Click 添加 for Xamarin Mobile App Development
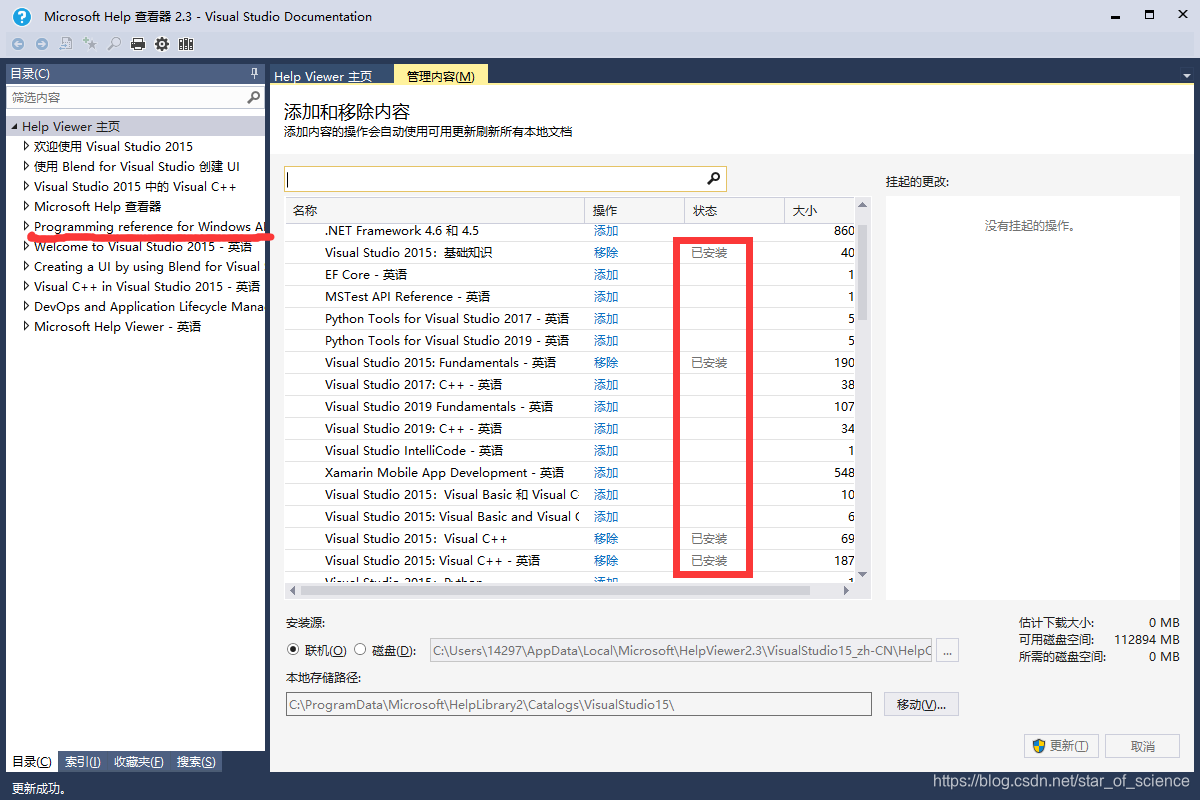Screen dimensions: 1200x800 click(606, 472)
